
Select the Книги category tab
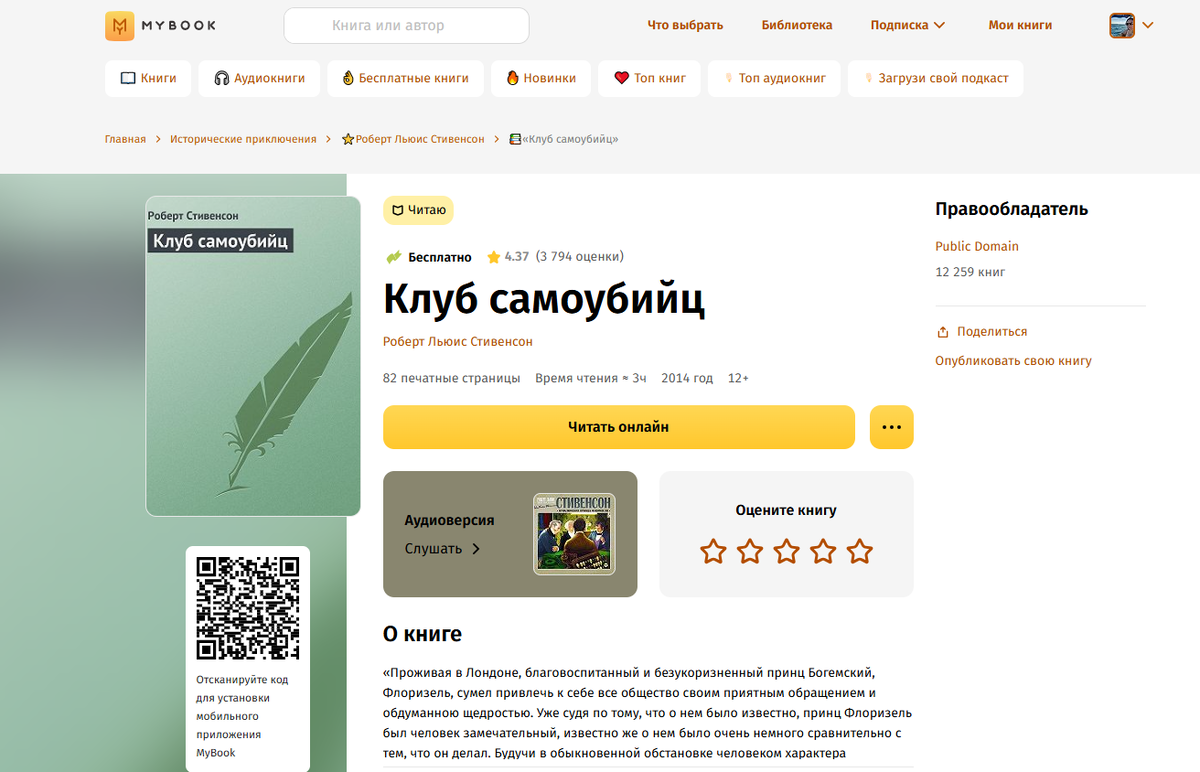pos(148,78)
